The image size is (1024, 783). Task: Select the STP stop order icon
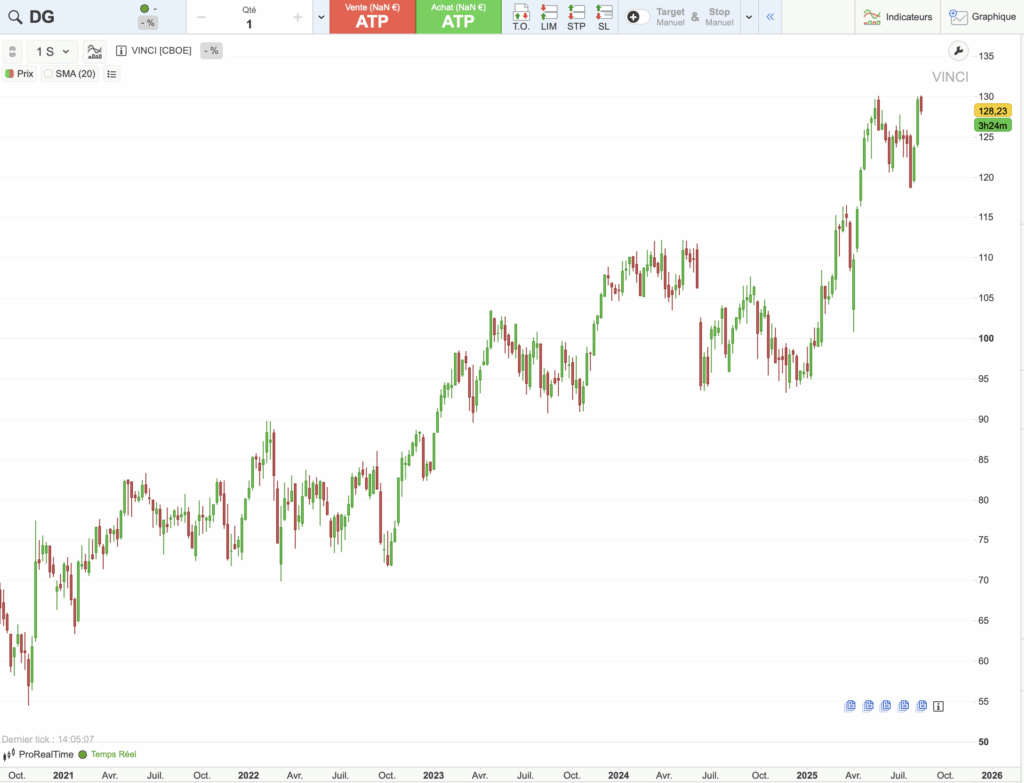575,17
